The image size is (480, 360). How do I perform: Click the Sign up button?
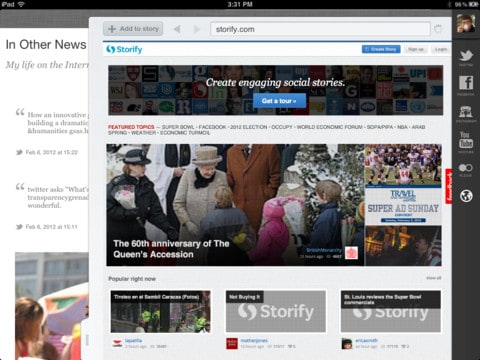(x=416, y=49)
